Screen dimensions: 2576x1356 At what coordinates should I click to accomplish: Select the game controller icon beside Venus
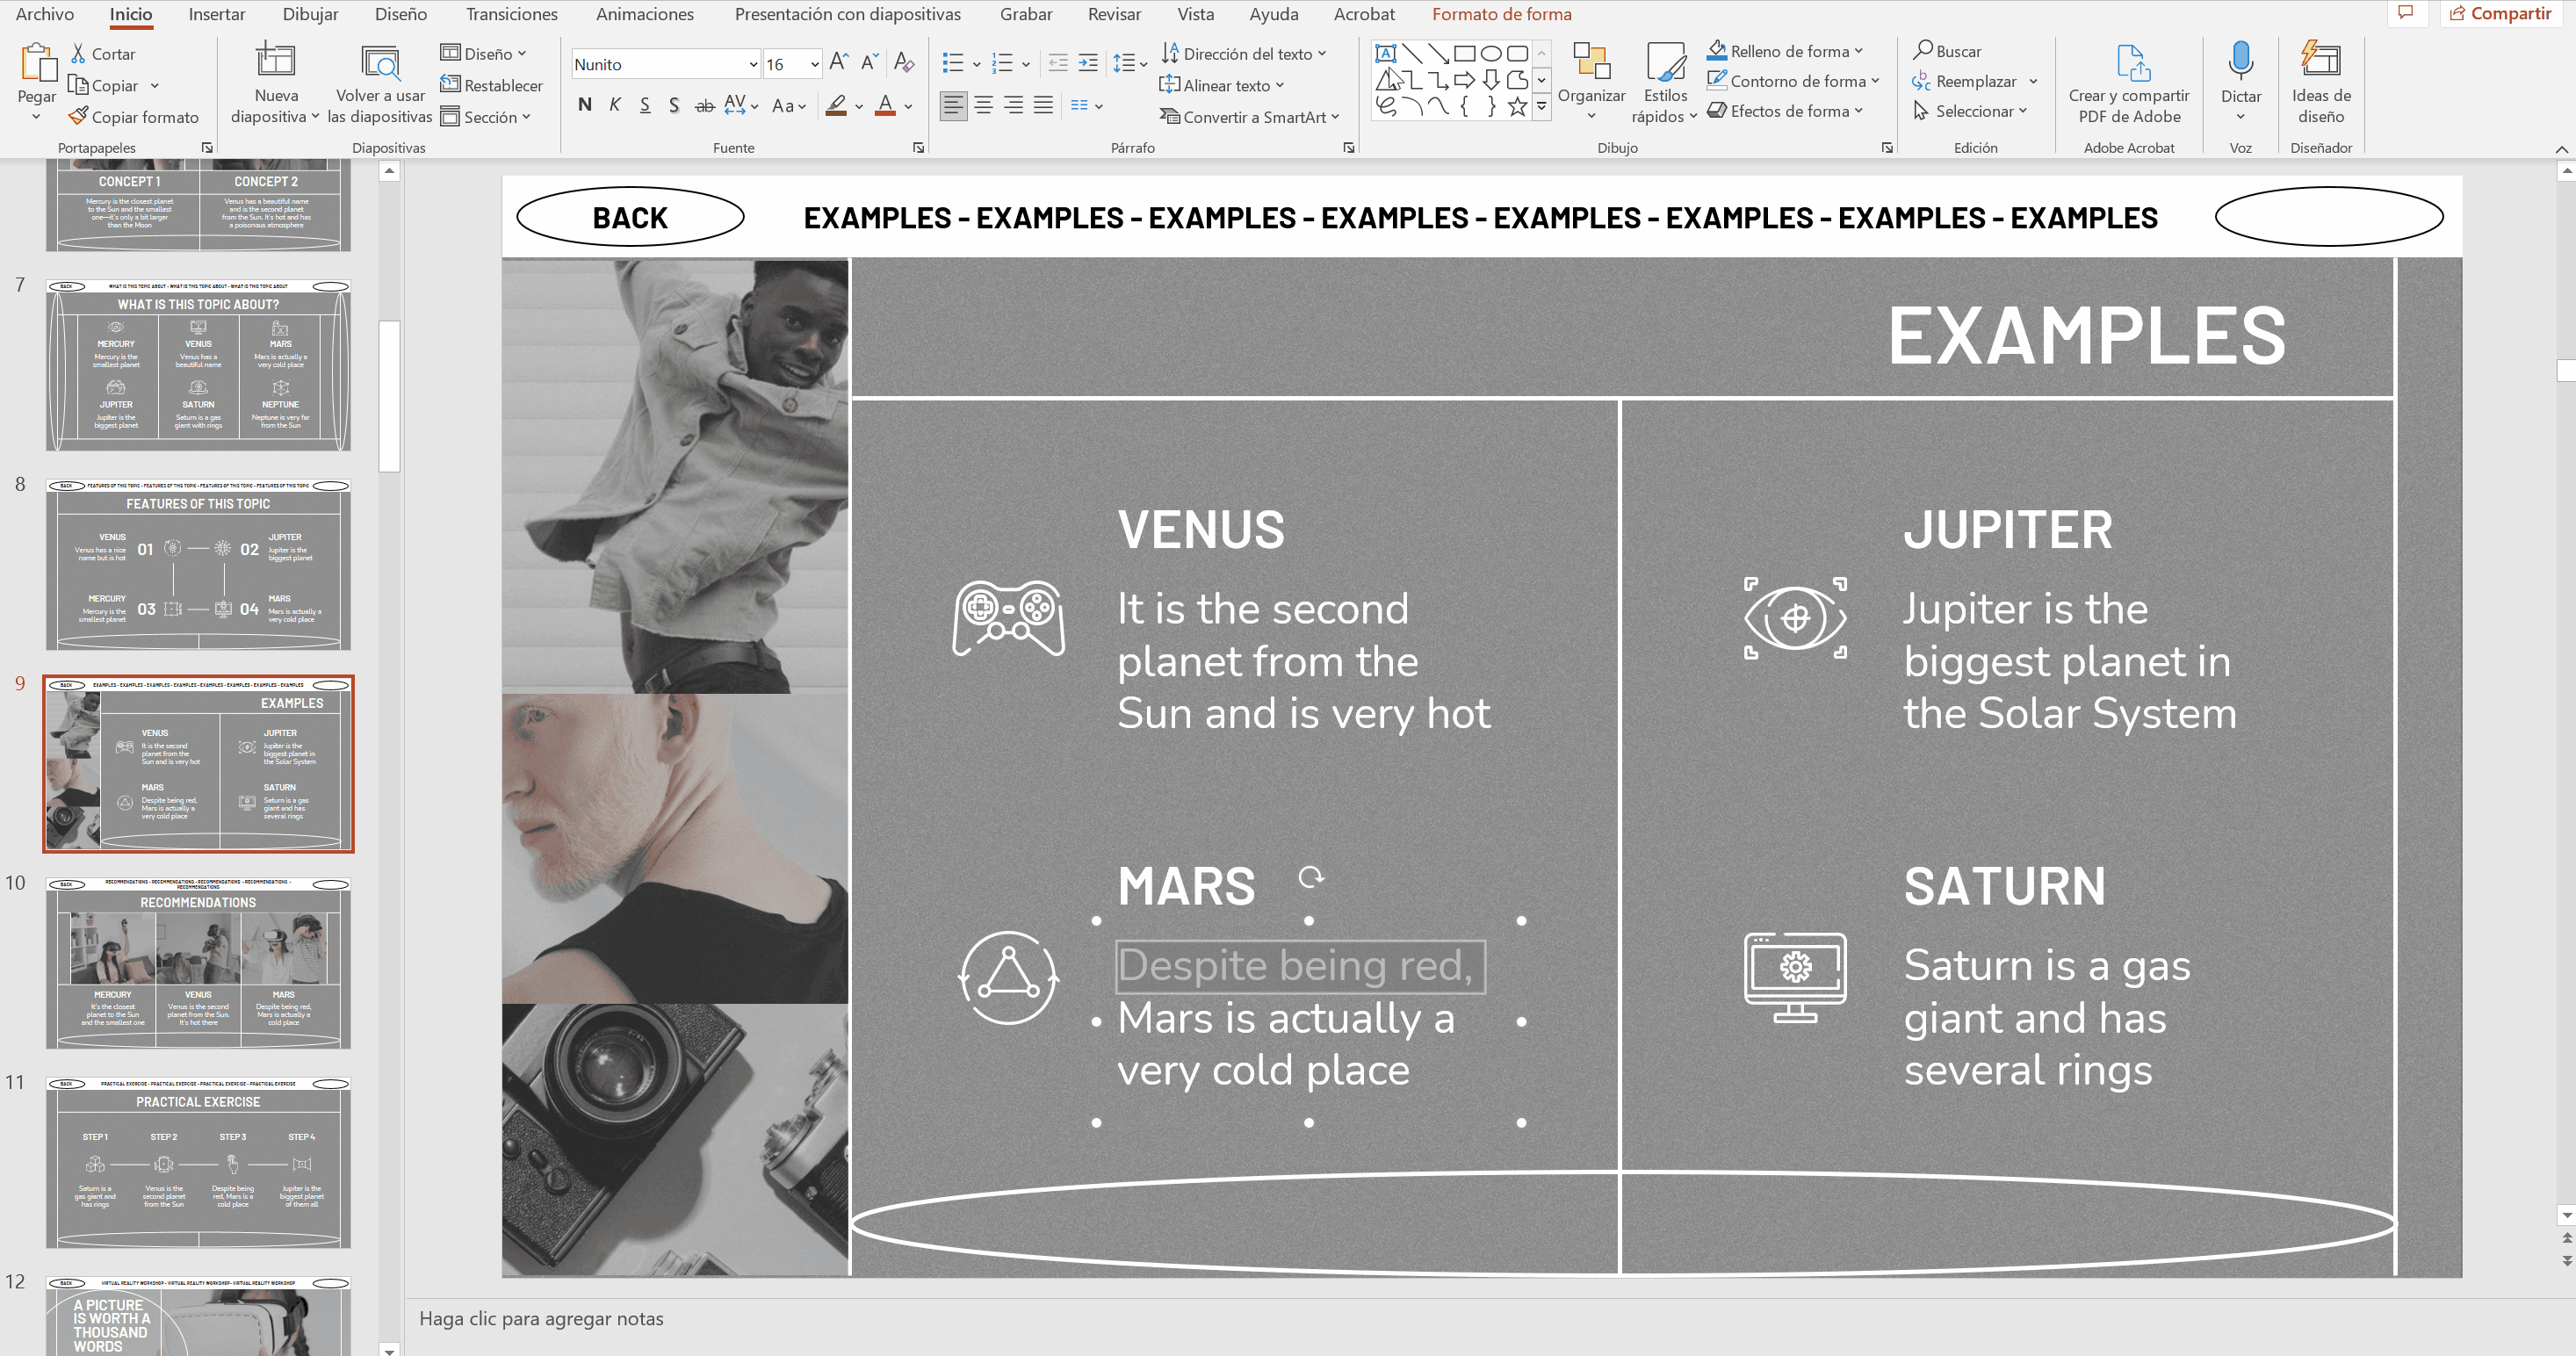coord(1008,618)
